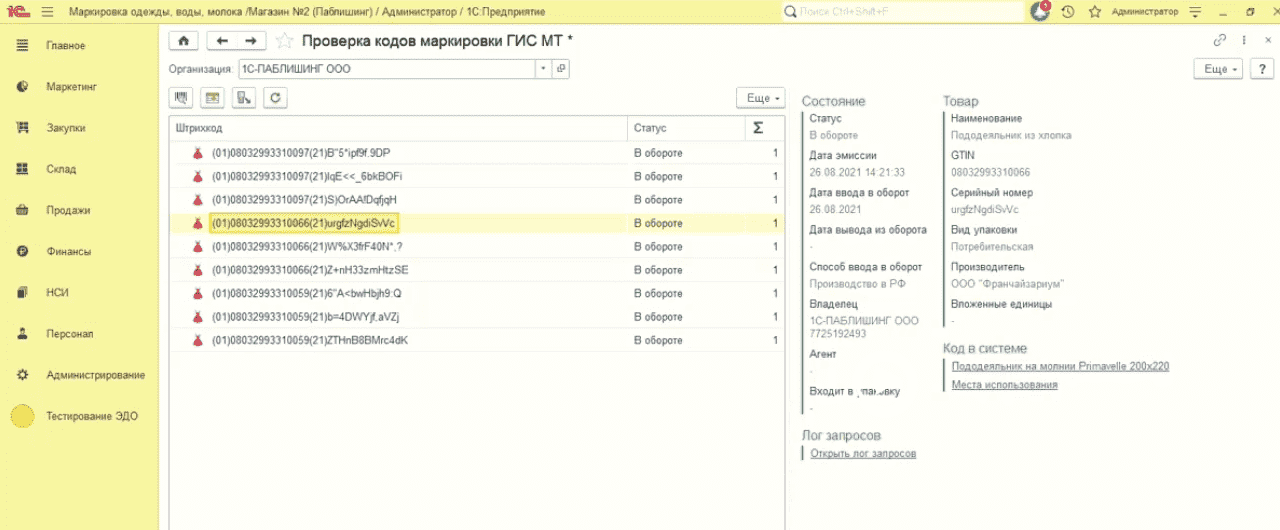1280x530 pixels.
Task: Click the owner 1С-ПАБЛИШИНГ ООО 7725192493
Action: (x=864, y=327)
